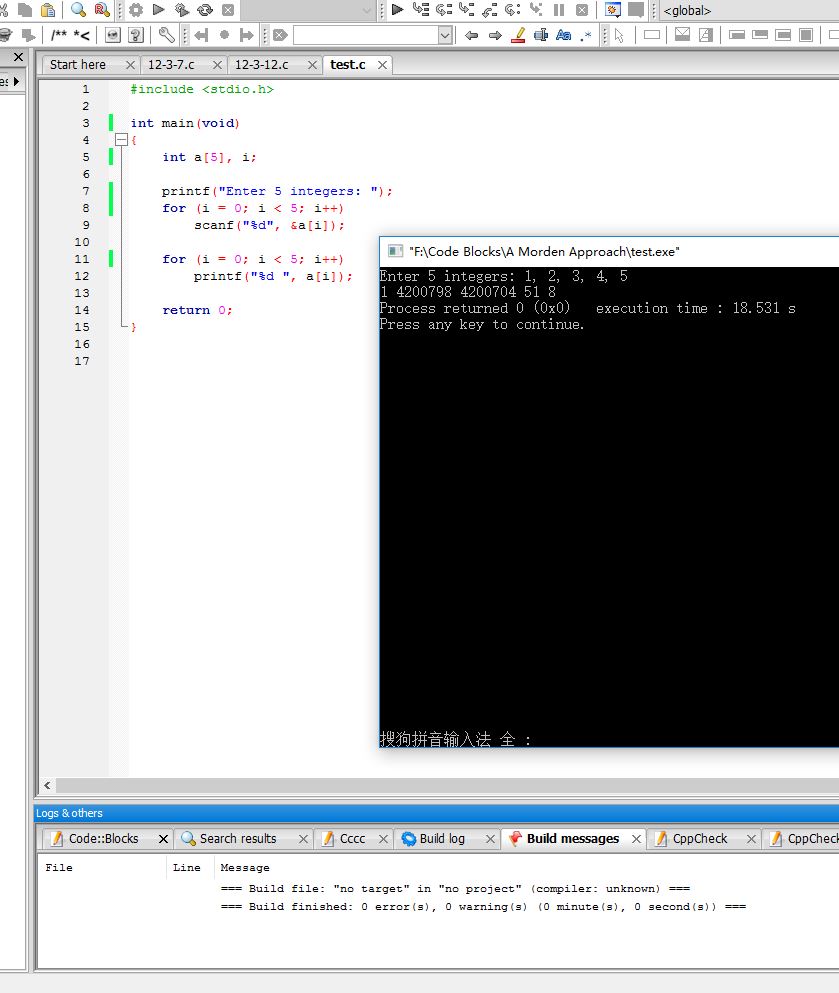Expand the side panel with the arrow
The width and height of the screenshot is (839, 993).
click(16, 81)
